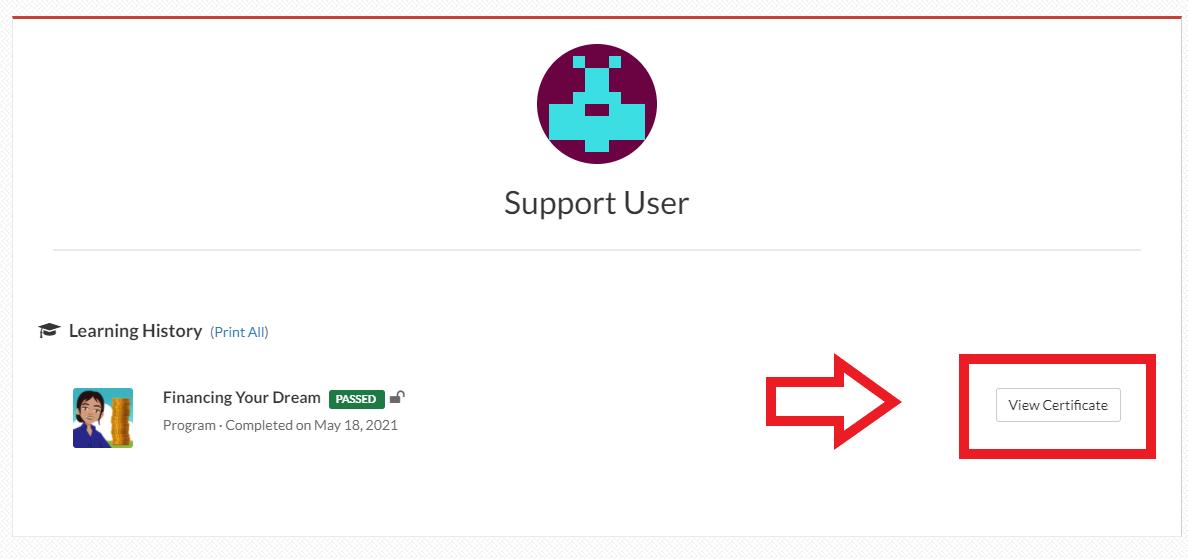
Task: Open the View Certificate button
Action: pos(1058,405)
